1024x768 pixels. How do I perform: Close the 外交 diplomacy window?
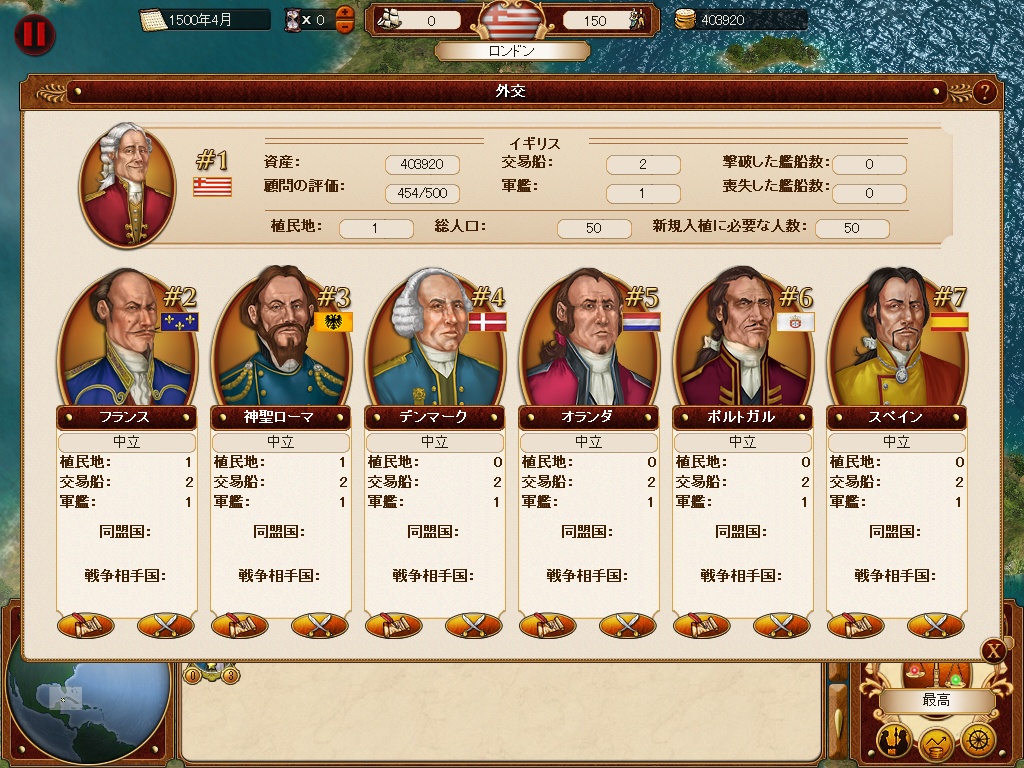pos(993,650)
